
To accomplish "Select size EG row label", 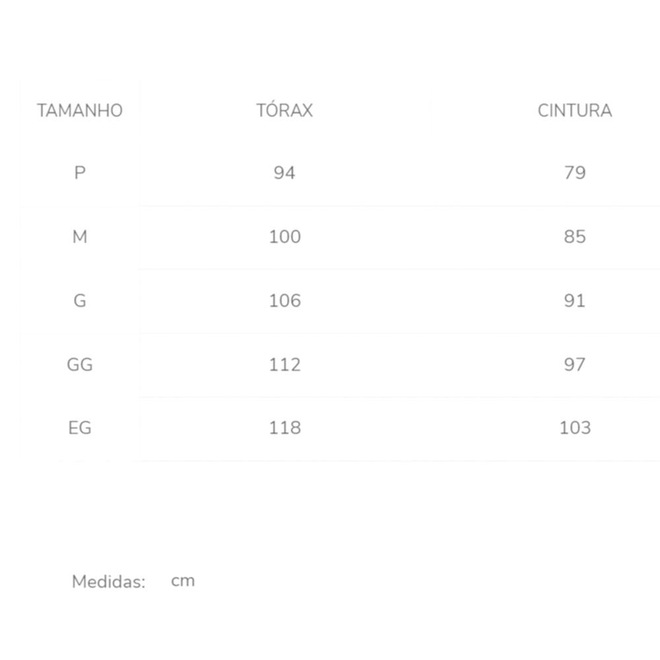I will (80, 428).
